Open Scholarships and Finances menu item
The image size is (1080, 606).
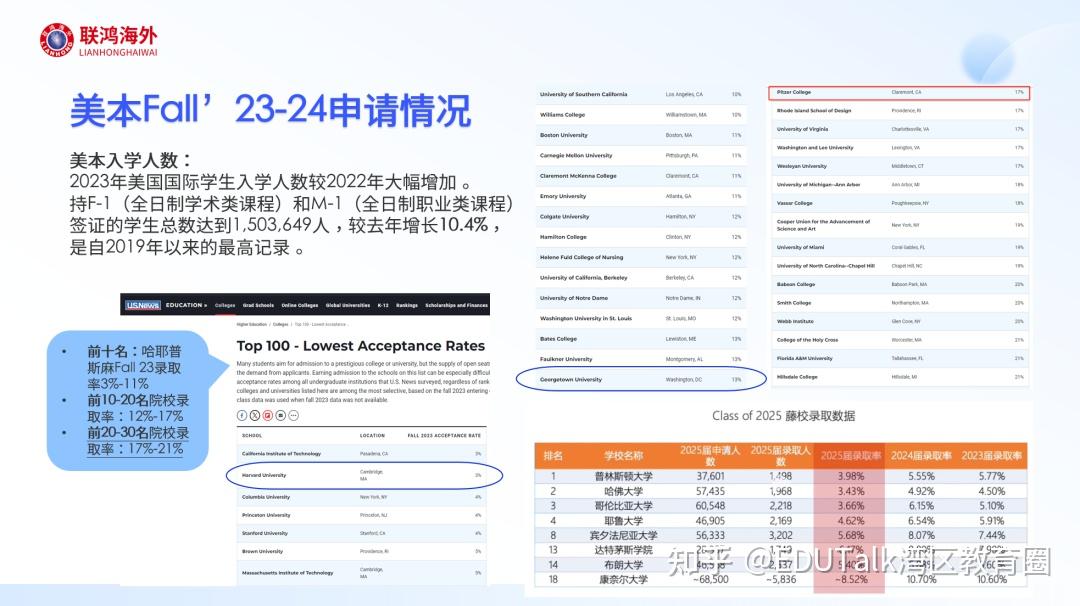pos(456,305)
